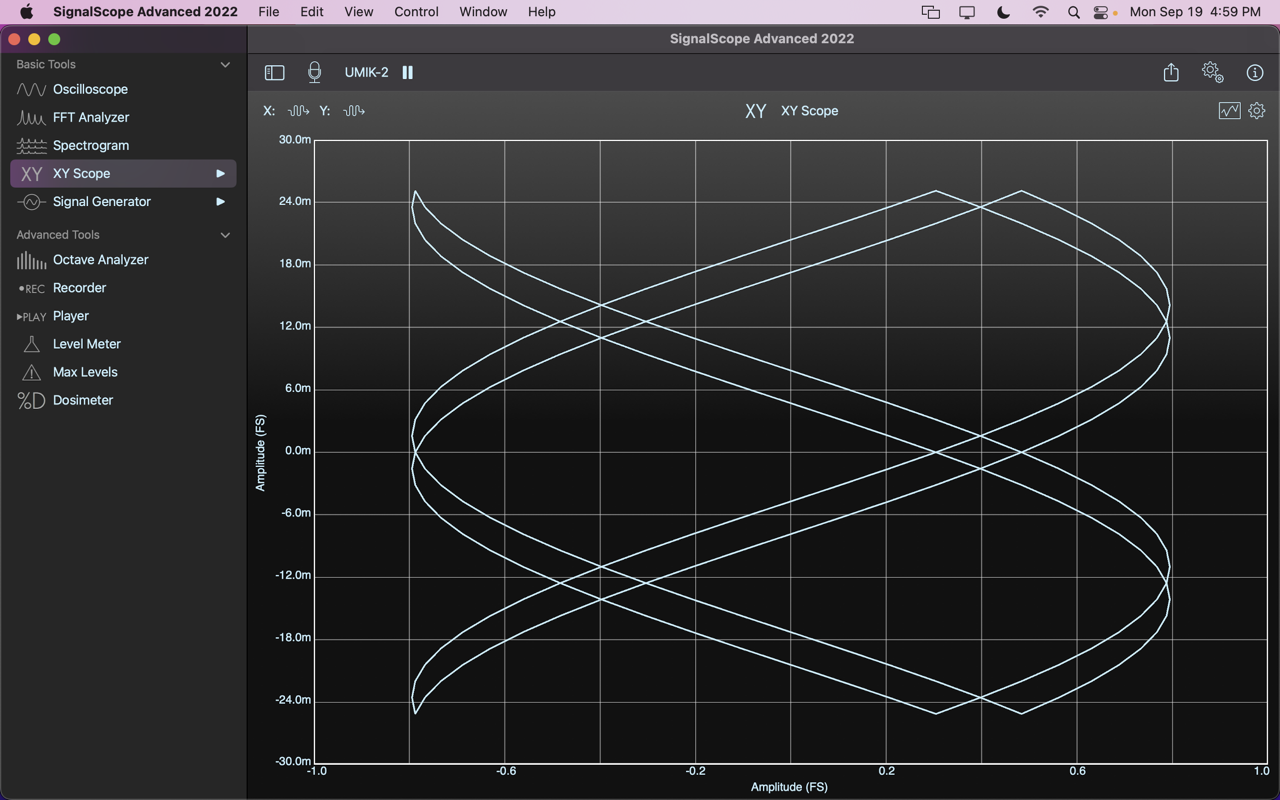Click the Wi-Fi status icon
1280x800 pixels.
[1040, 12]
